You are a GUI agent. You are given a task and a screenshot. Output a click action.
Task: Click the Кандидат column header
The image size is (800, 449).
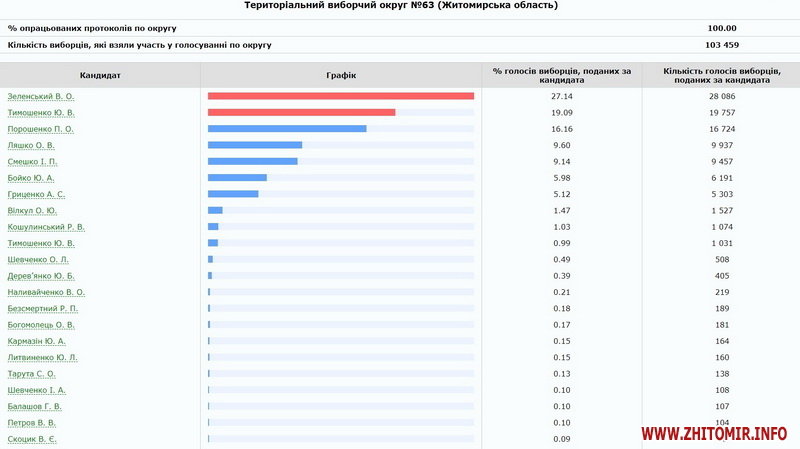100,75
